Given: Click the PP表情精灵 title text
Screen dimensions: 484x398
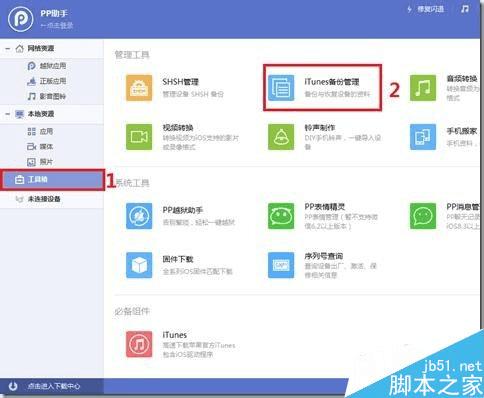Looking at the screenshot, I should (x=325, y=207).
